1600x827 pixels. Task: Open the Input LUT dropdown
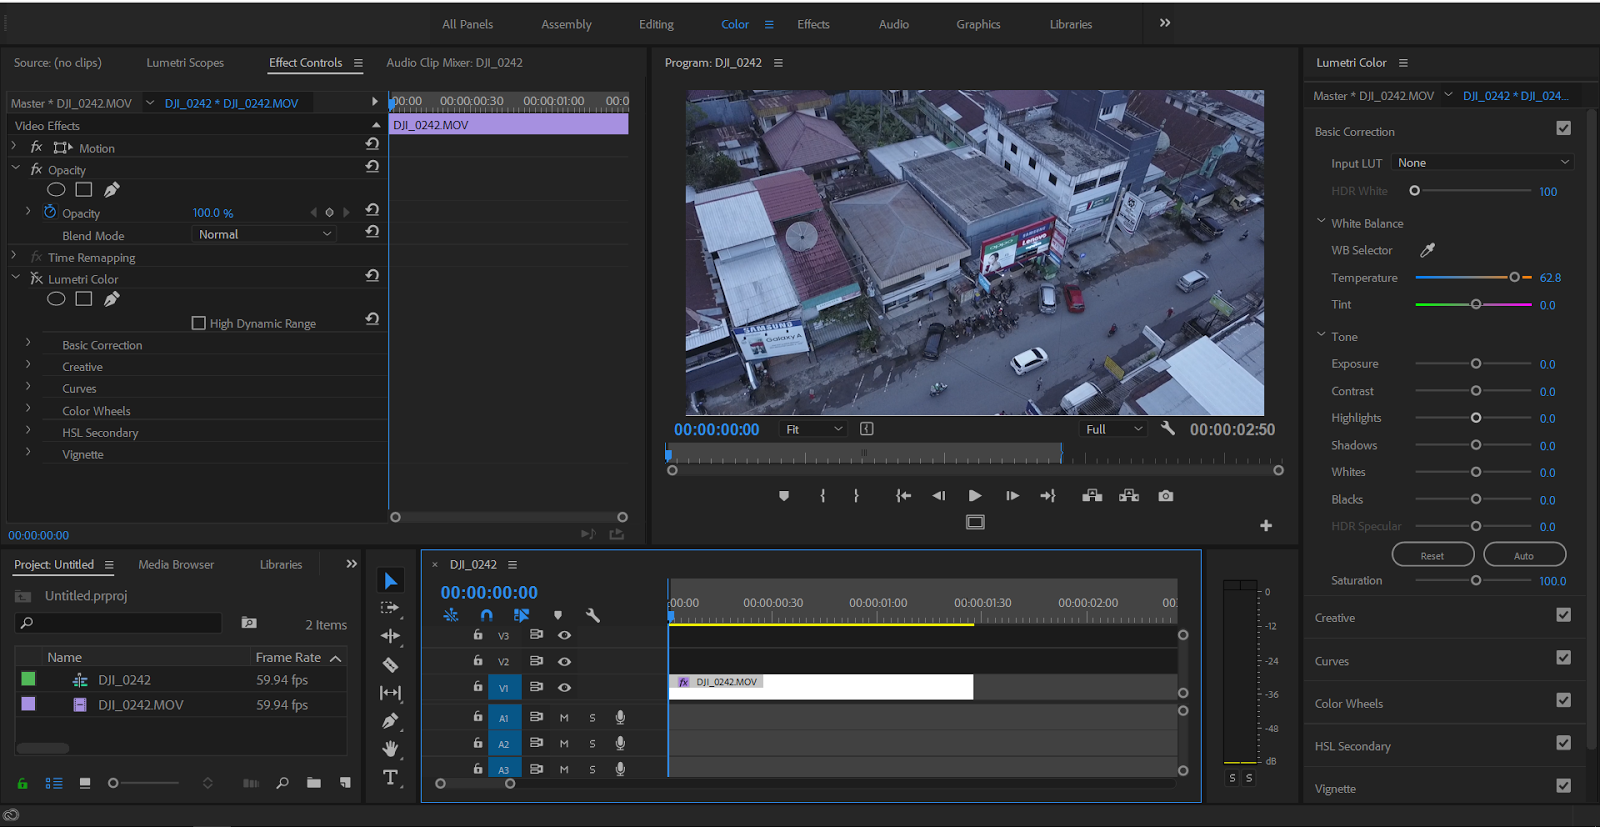click(1483, 163)
